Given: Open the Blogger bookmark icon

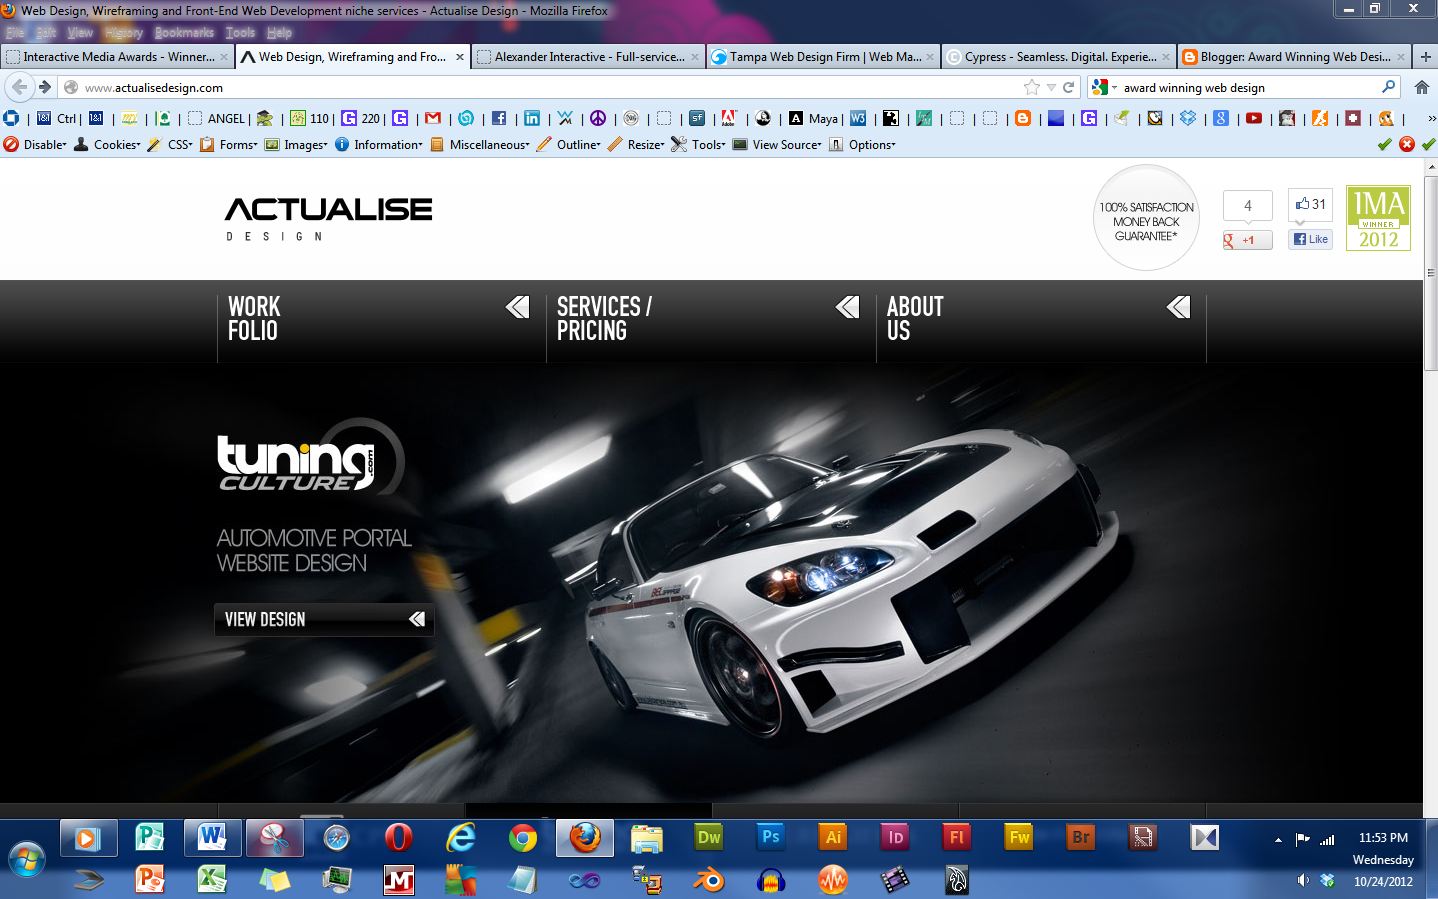Looking at the screenshot, I should [1023, 118].
